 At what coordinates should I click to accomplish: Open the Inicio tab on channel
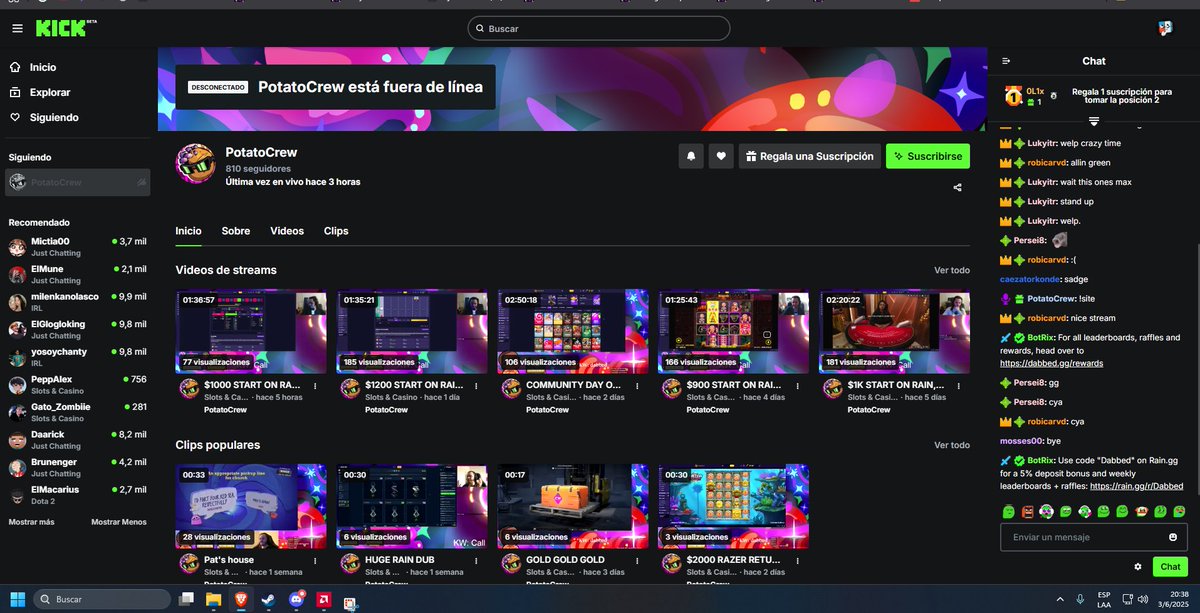click(188, 231)
